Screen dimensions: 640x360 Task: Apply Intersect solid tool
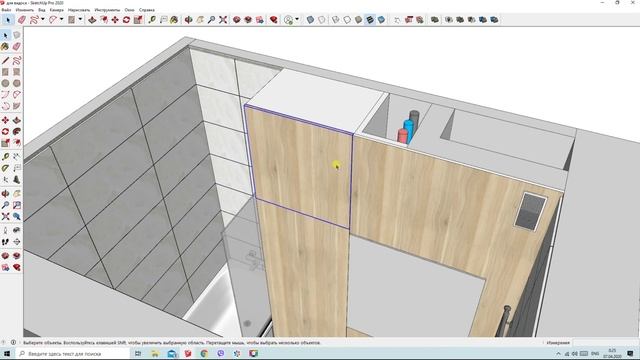[449, 20]
